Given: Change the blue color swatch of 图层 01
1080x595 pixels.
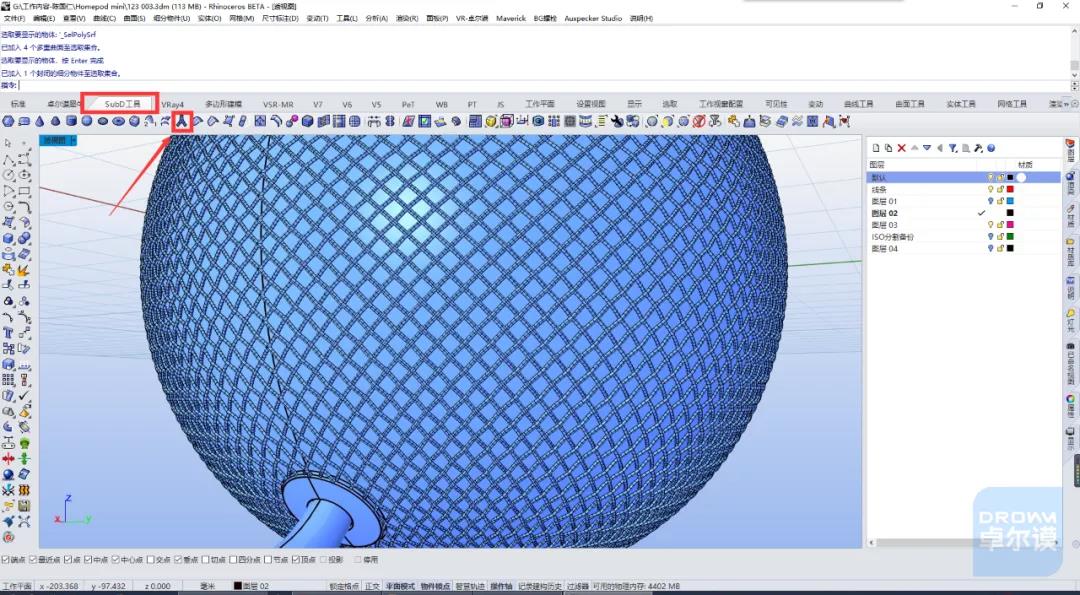Looking at the screenshot, I should click(1010, 201).
